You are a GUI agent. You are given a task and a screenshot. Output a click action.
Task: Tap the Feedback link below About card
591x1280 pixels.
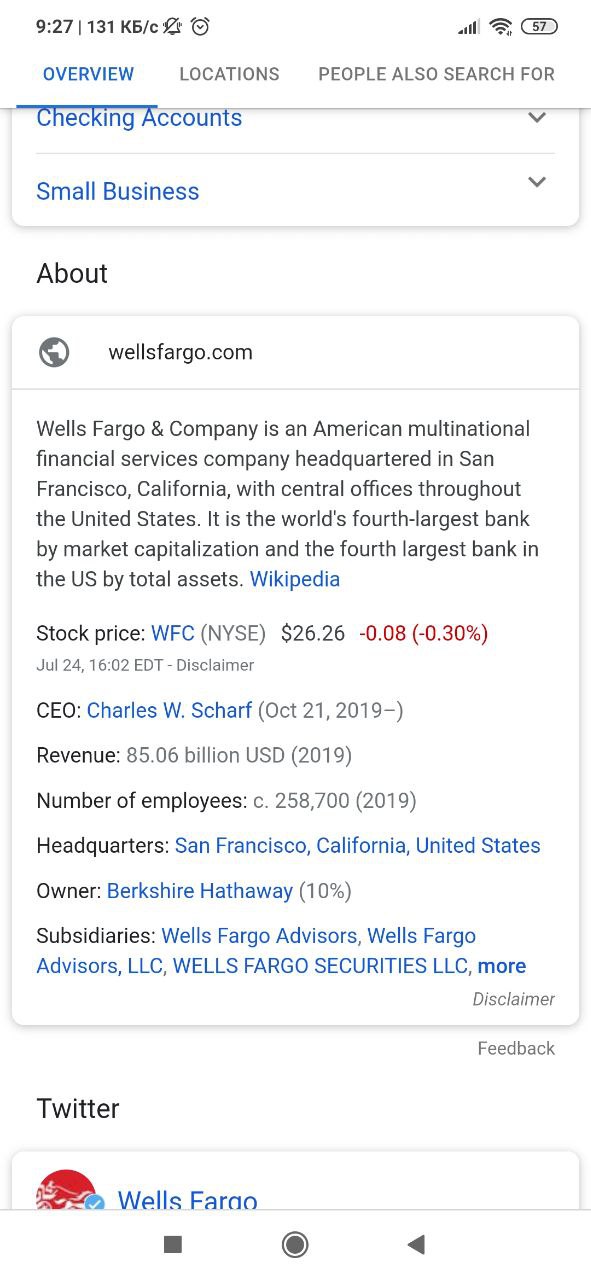tap(516, 1048)
